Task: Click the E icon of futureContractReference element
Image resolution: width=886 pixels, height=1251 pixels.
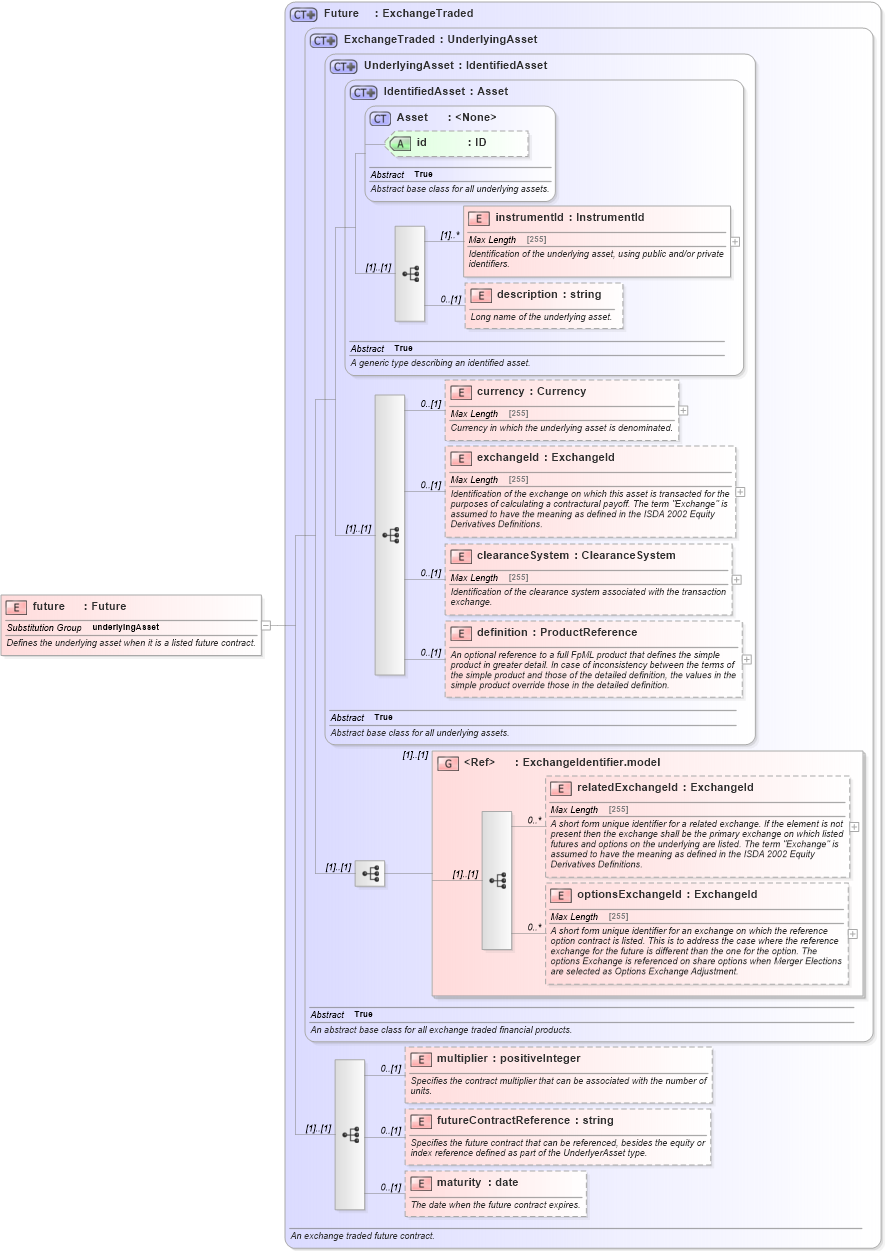Action: click(x=421, y=1122)
